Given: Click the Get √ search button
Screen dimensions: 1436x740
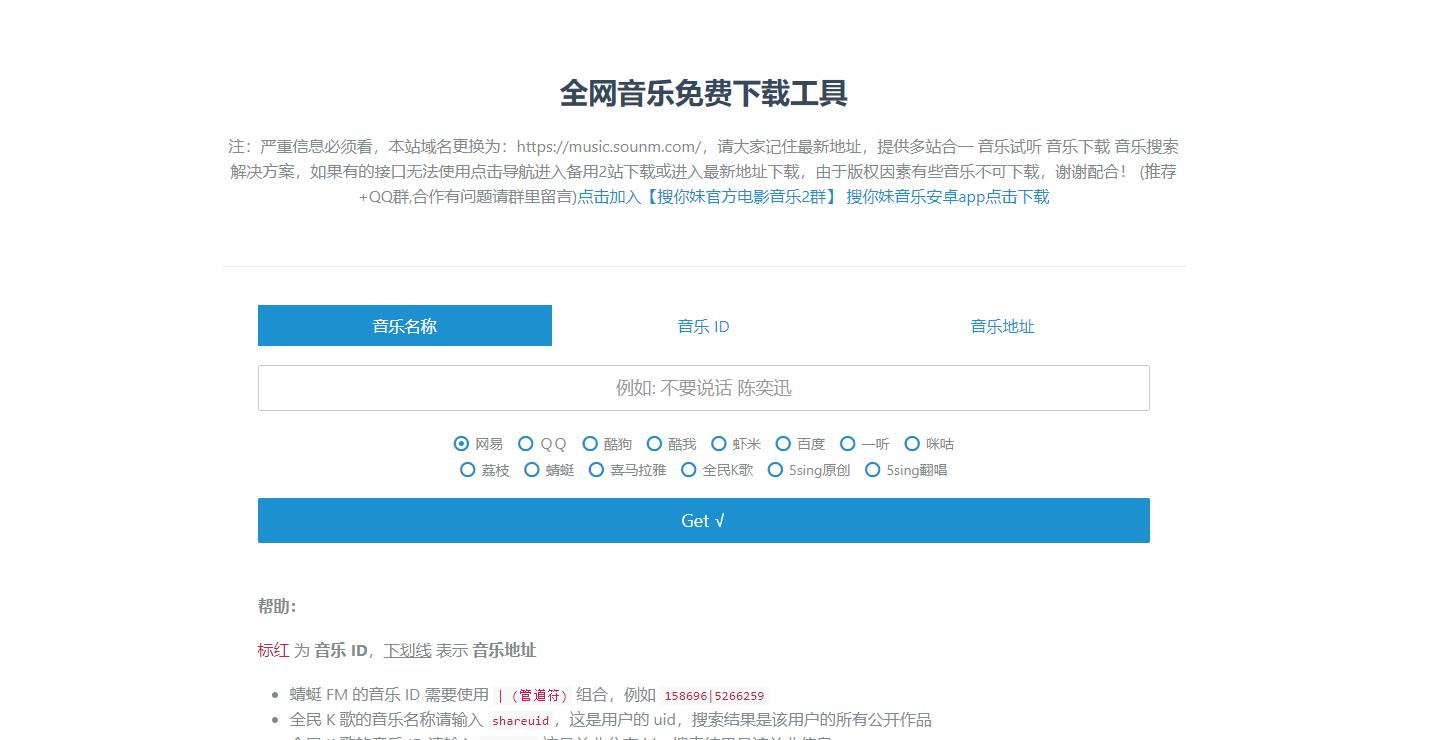Looking at the screenshot, I should pyautogui.click(x=703, y=520).
